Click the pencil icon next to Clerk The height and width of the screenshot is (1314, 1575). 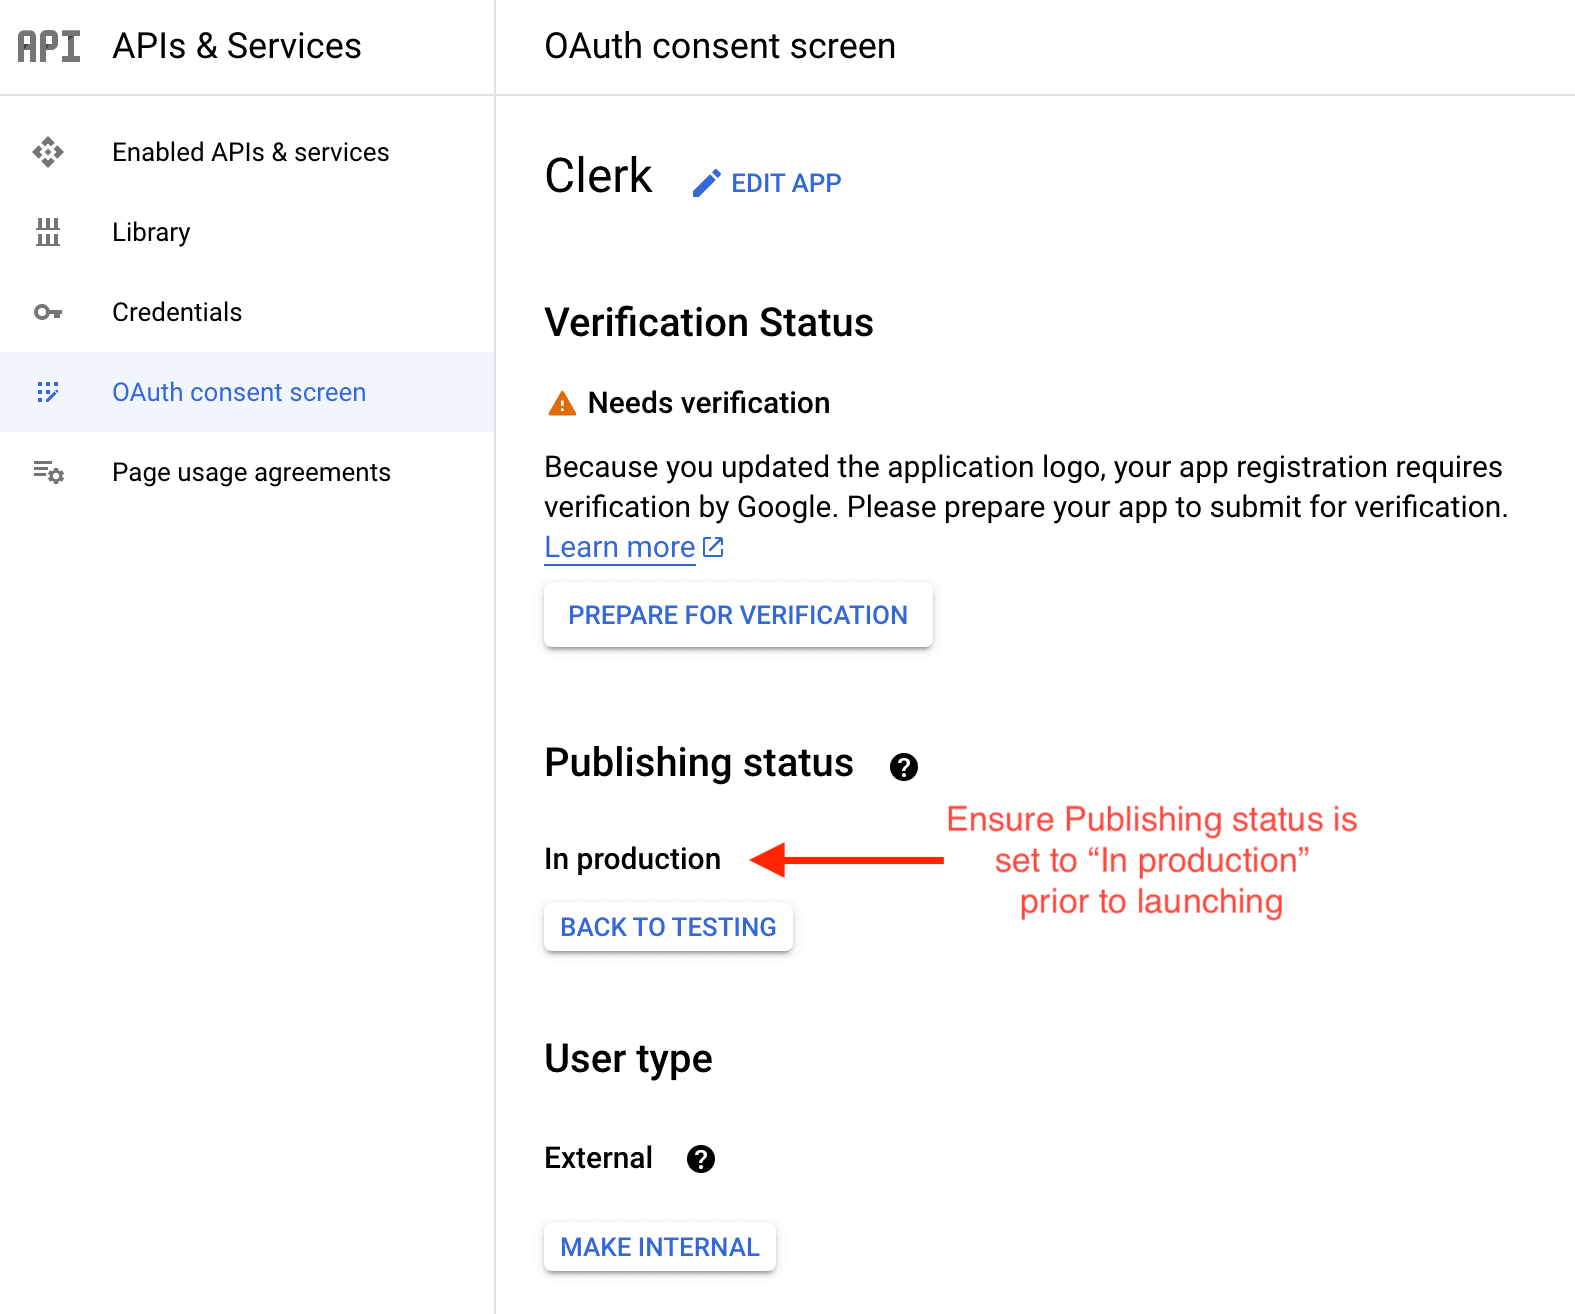[707, 182]
